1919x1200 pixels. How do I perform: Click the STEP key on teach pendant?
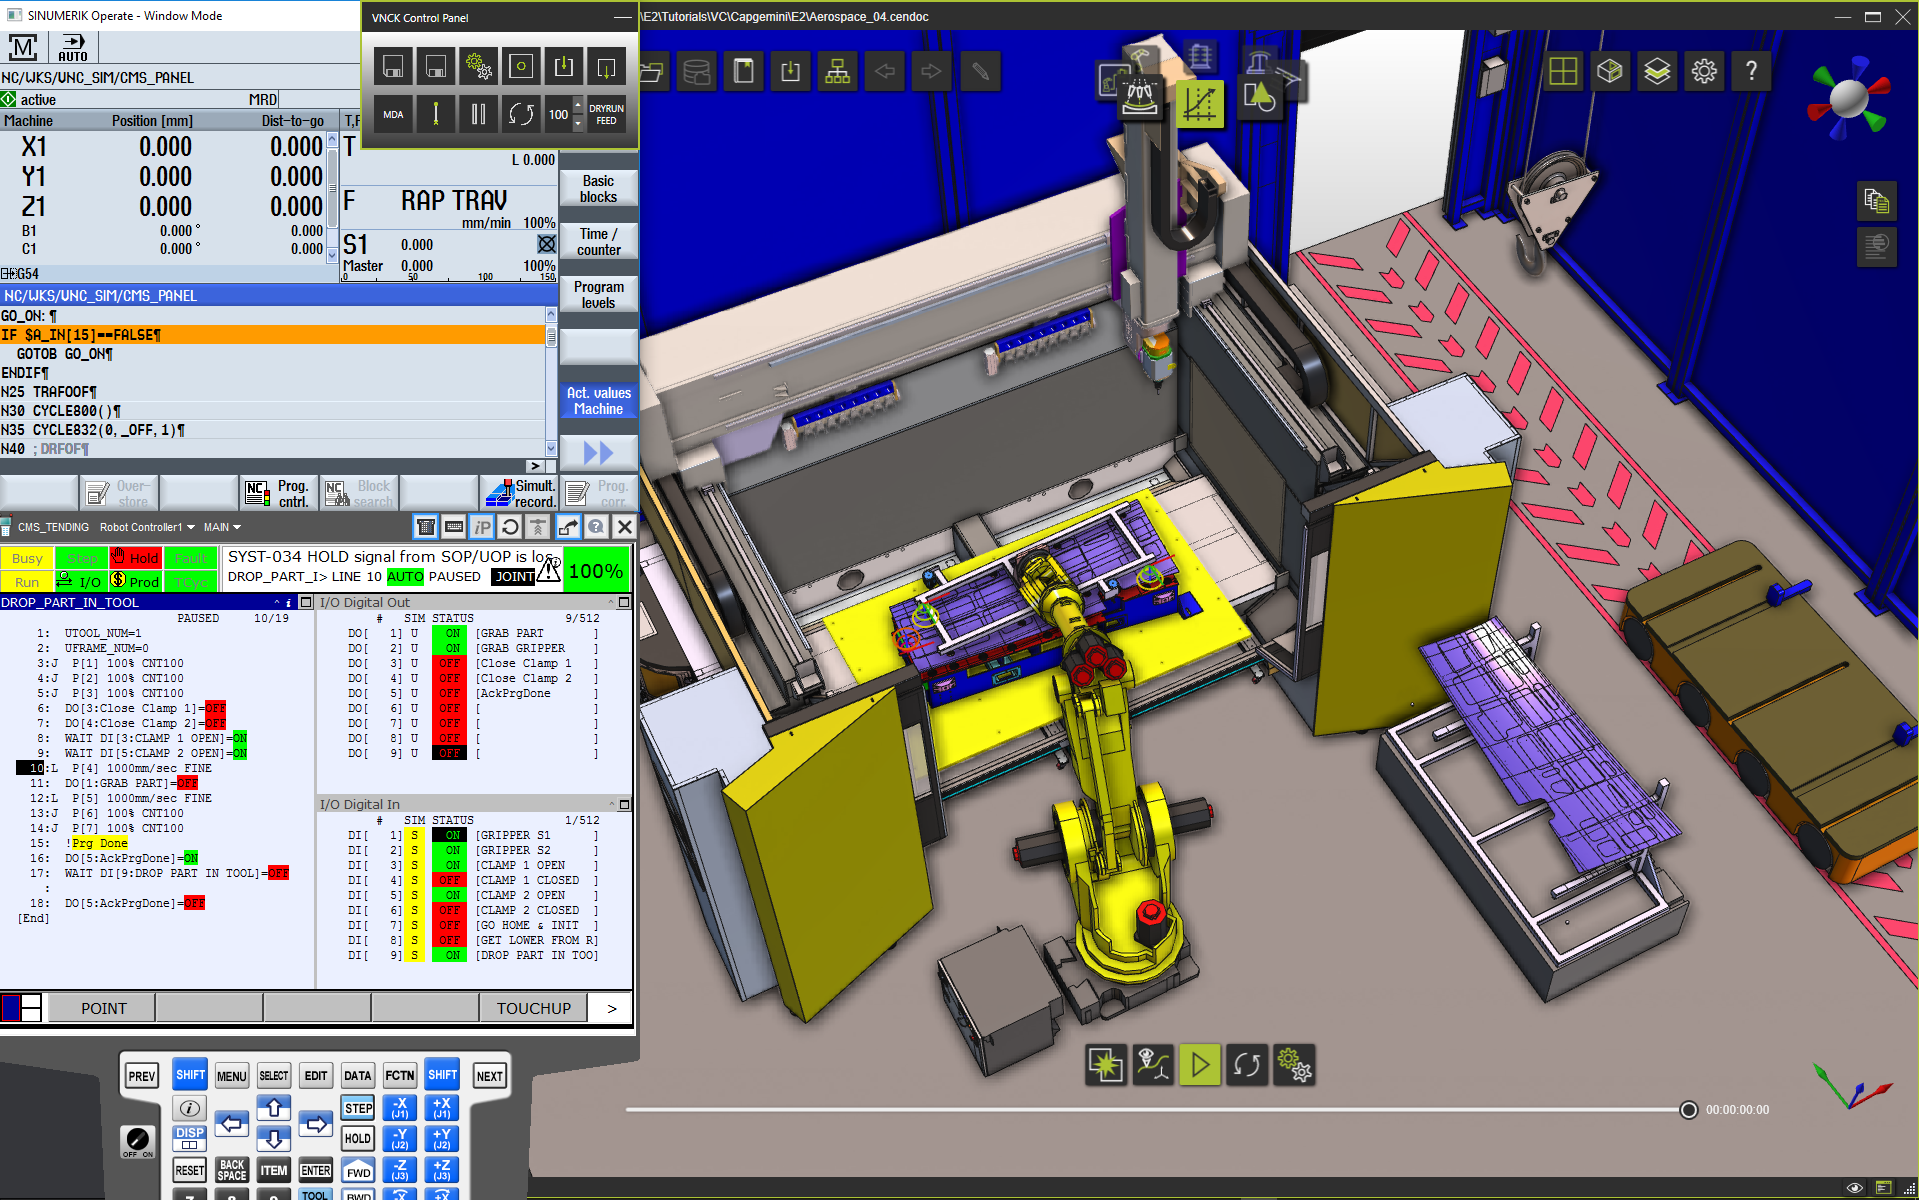pos(358,1108)
